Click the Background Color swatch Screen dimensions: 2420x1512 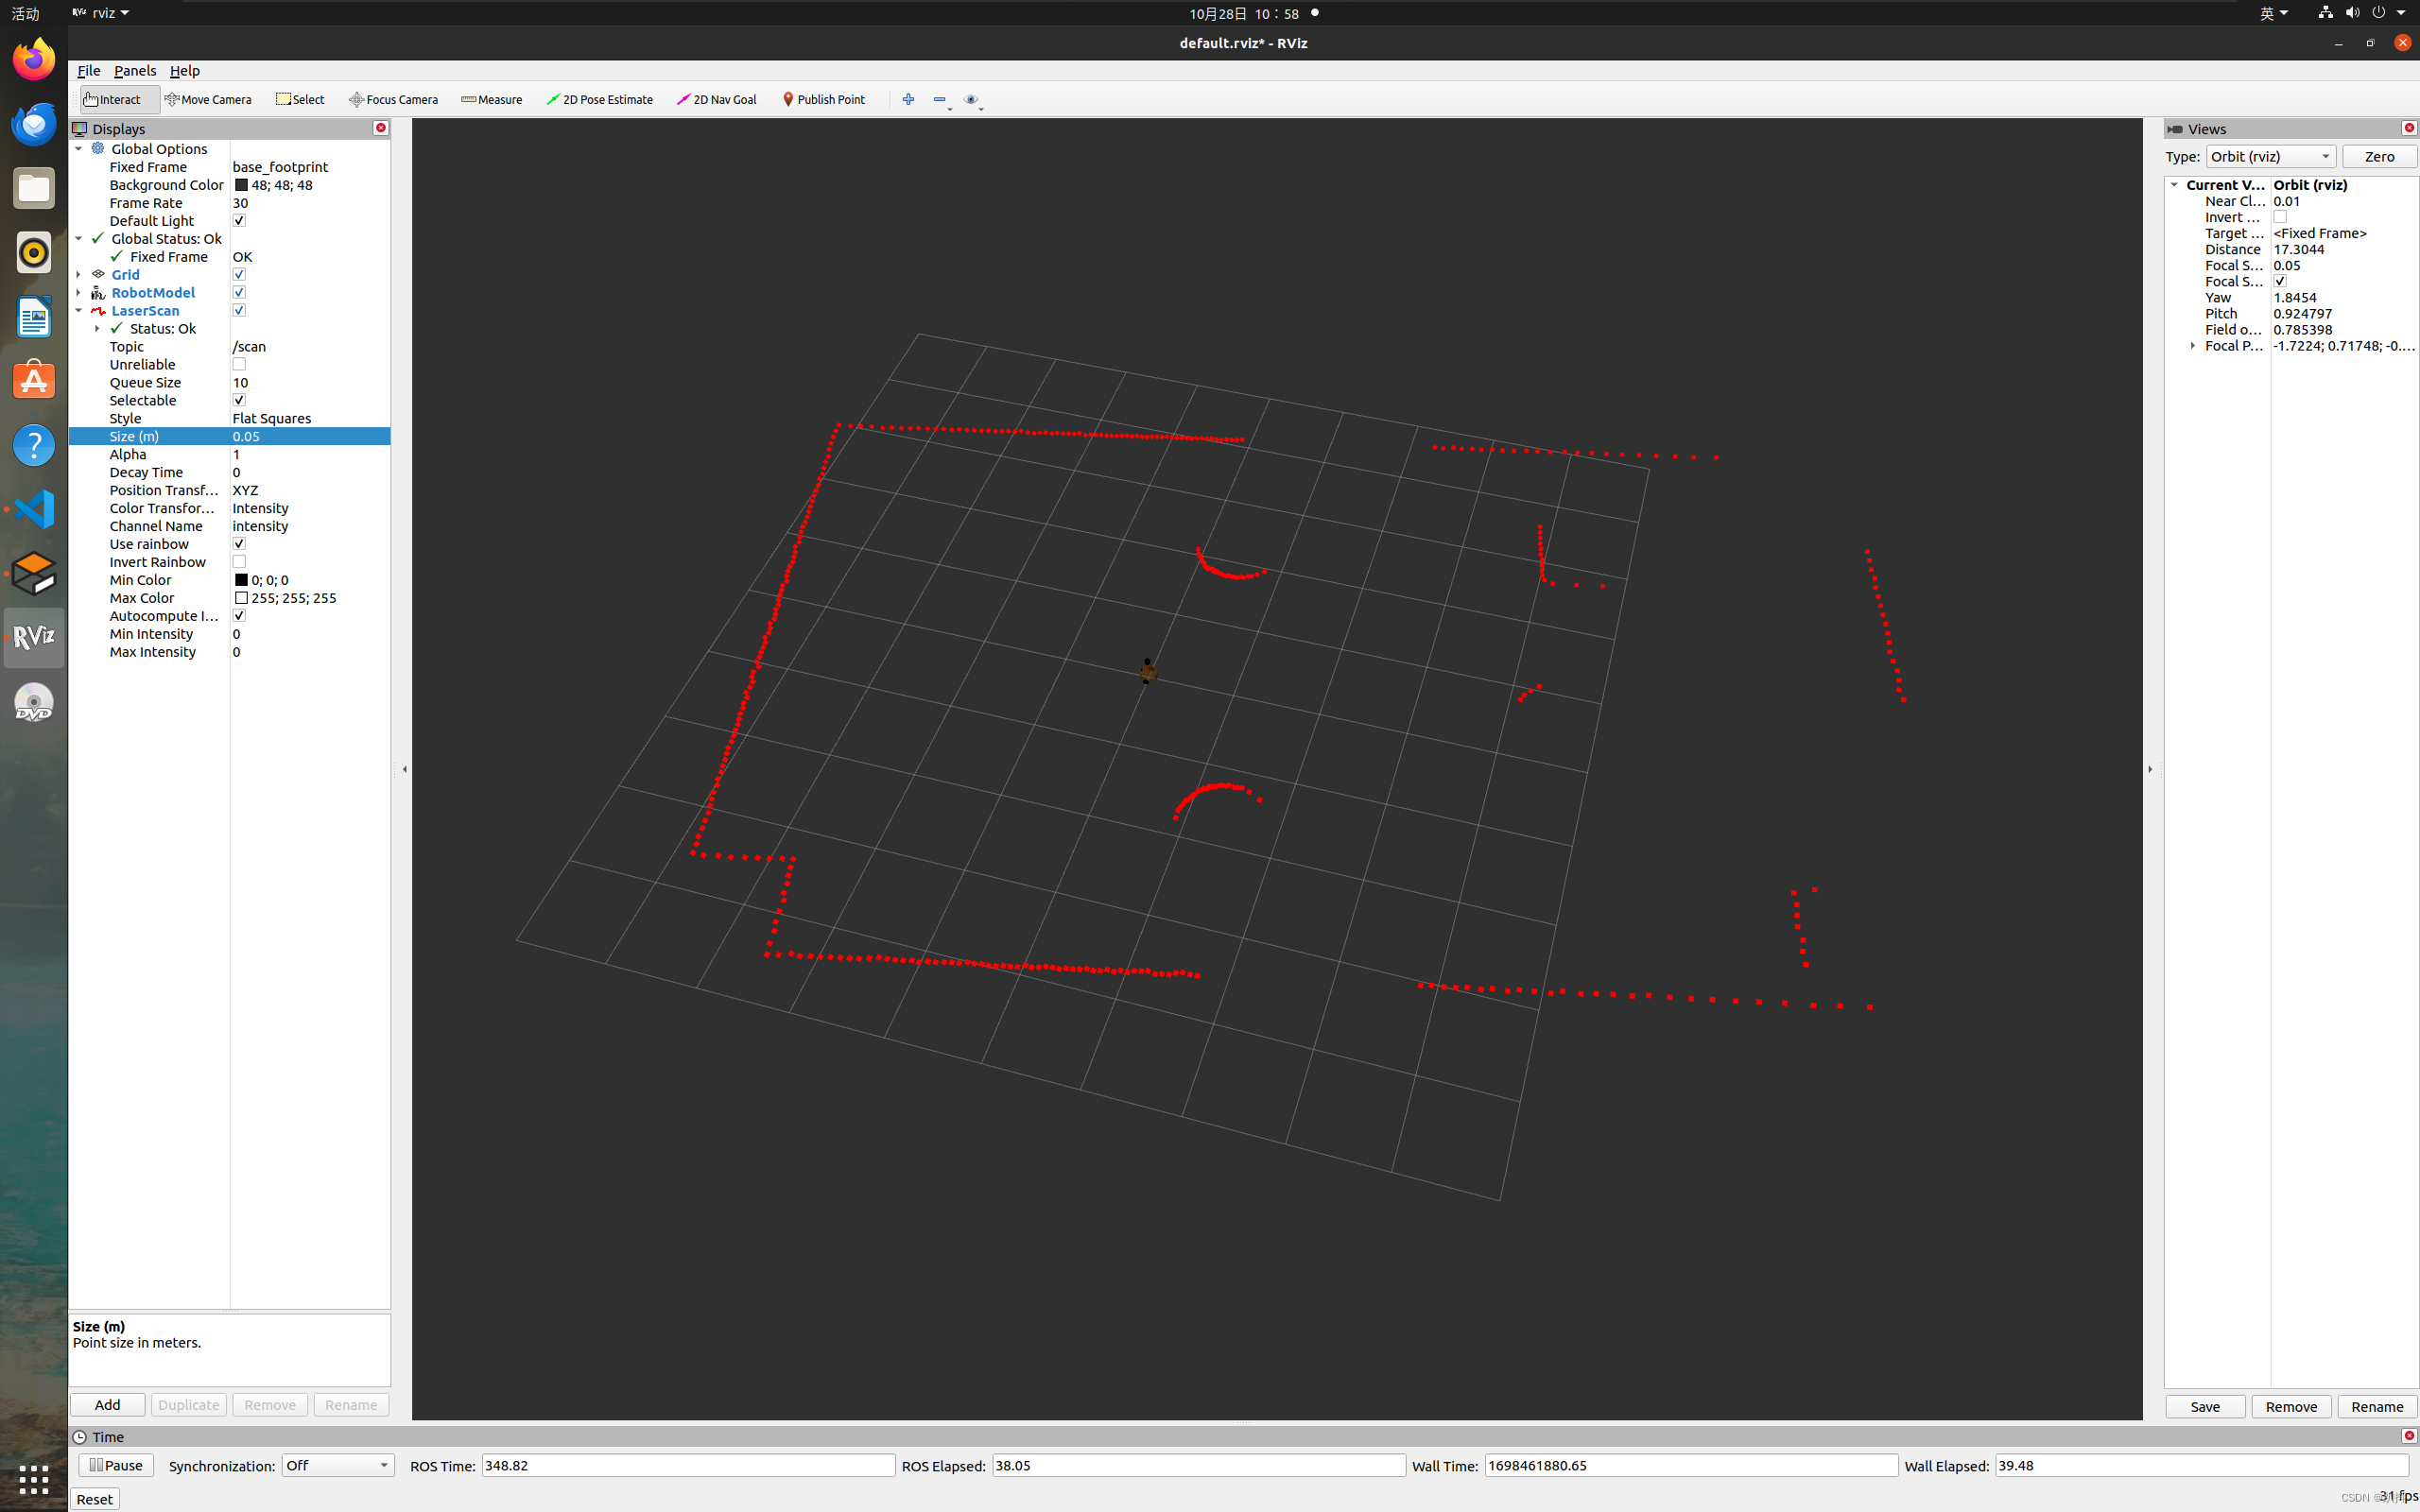(241, 185)
